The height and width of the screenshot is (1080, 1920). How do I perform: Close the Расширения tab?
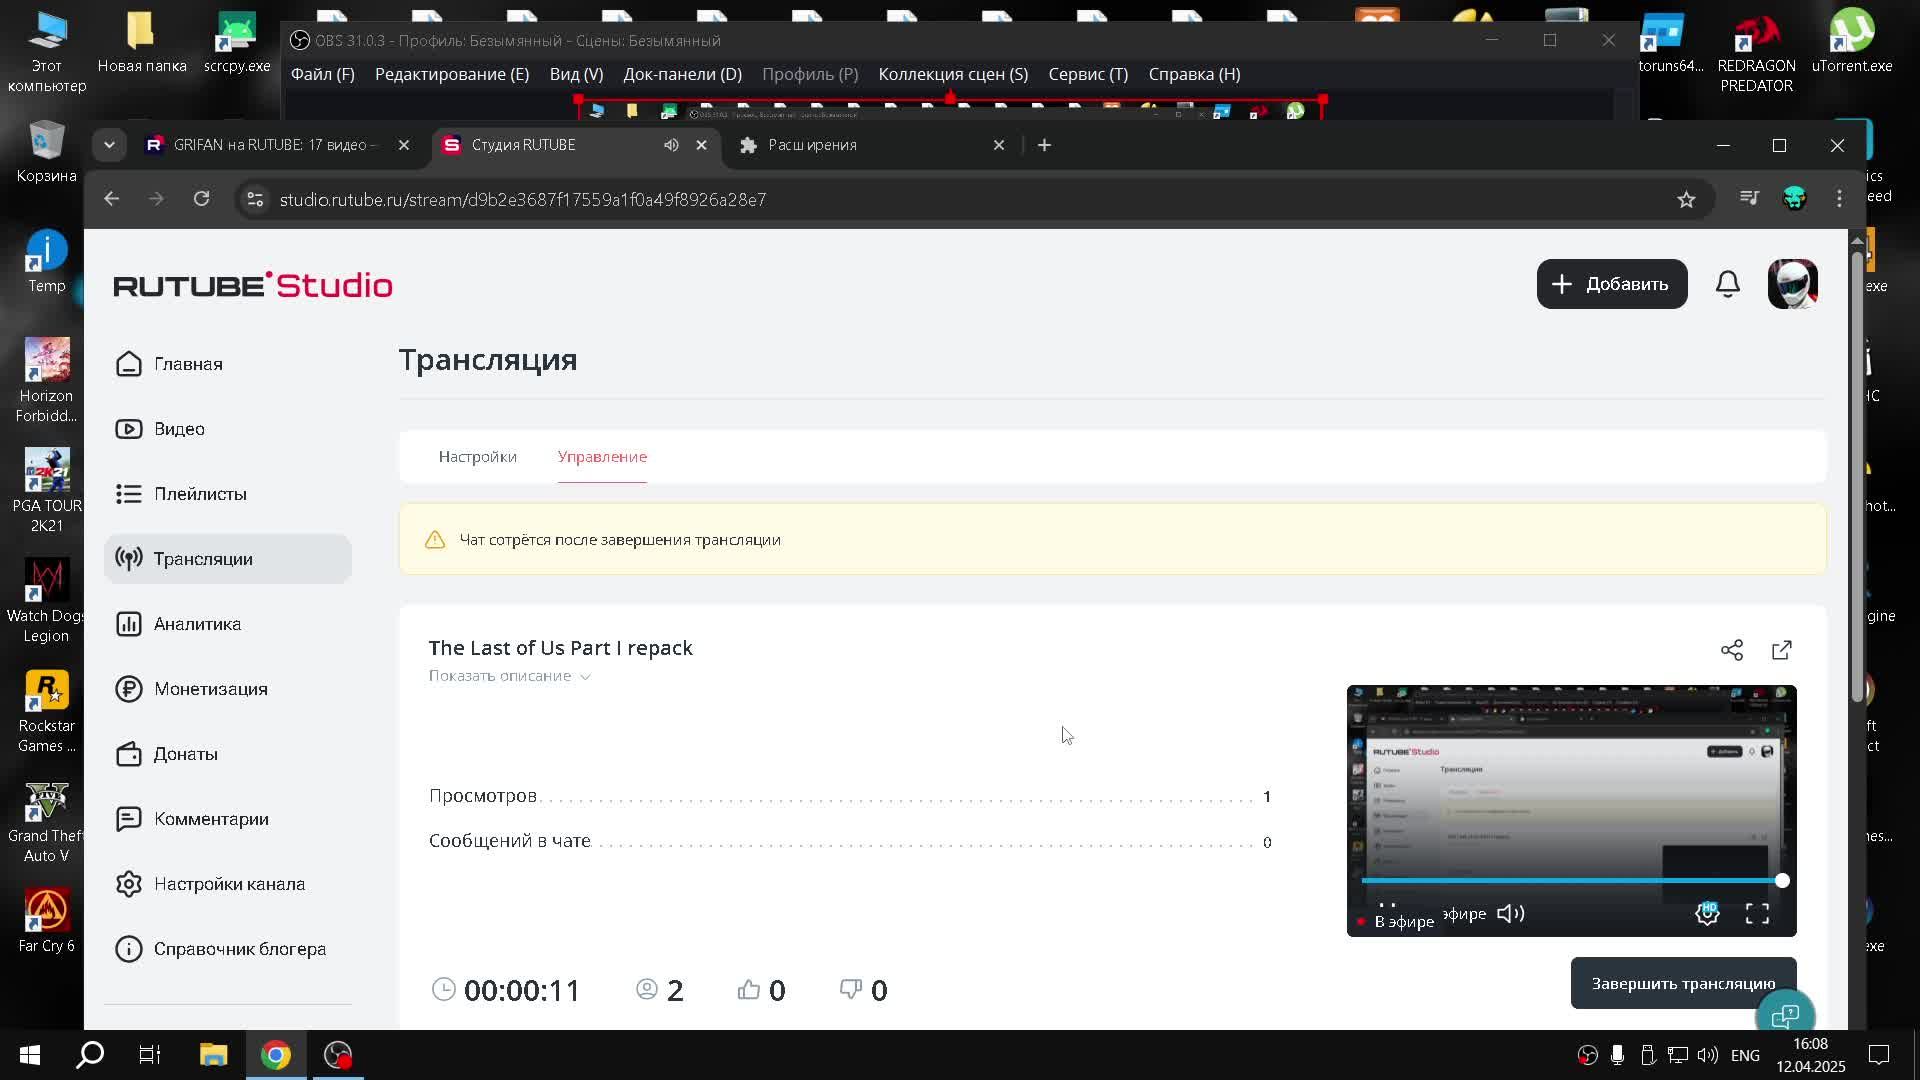998,145
